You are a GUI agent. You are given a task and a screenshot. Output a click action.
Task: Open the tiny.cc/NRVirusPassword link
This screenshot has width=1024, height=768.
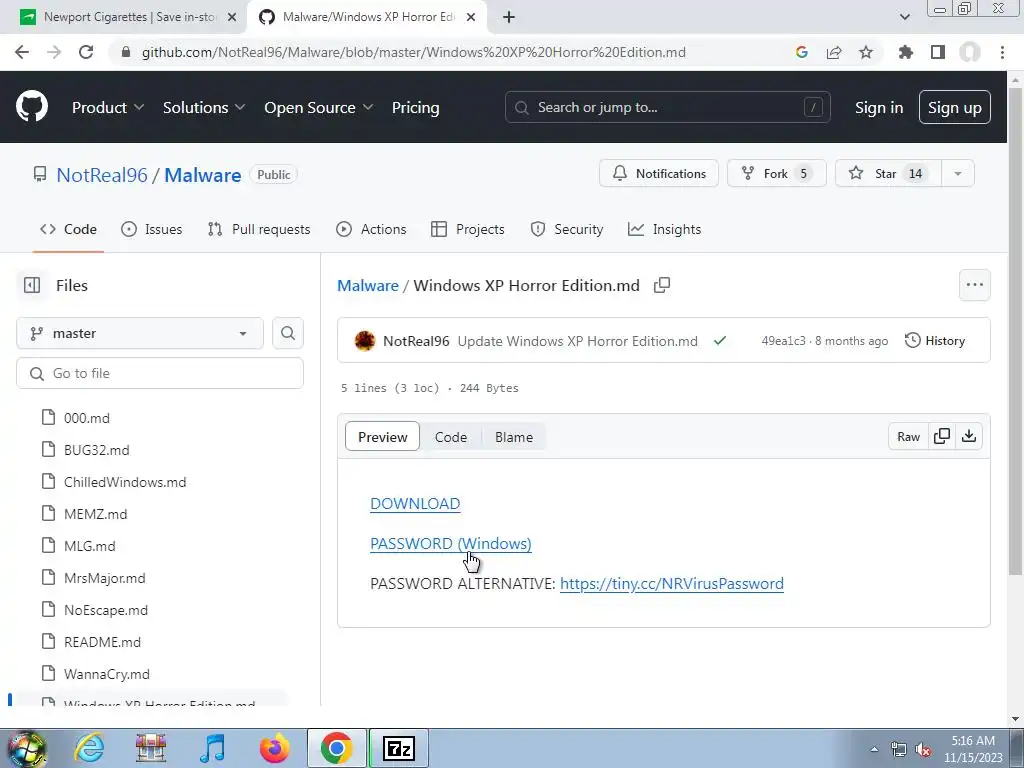(671, 583)
